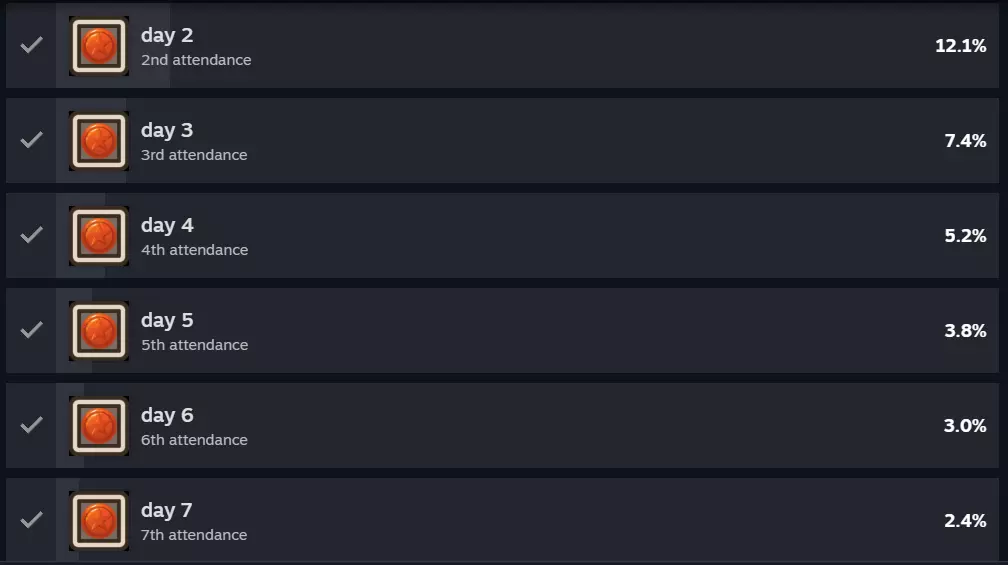Click the day 6 achievement badge icon
Screen dimensions: 1008x565
pyautogui.click(x=99, y=426)
